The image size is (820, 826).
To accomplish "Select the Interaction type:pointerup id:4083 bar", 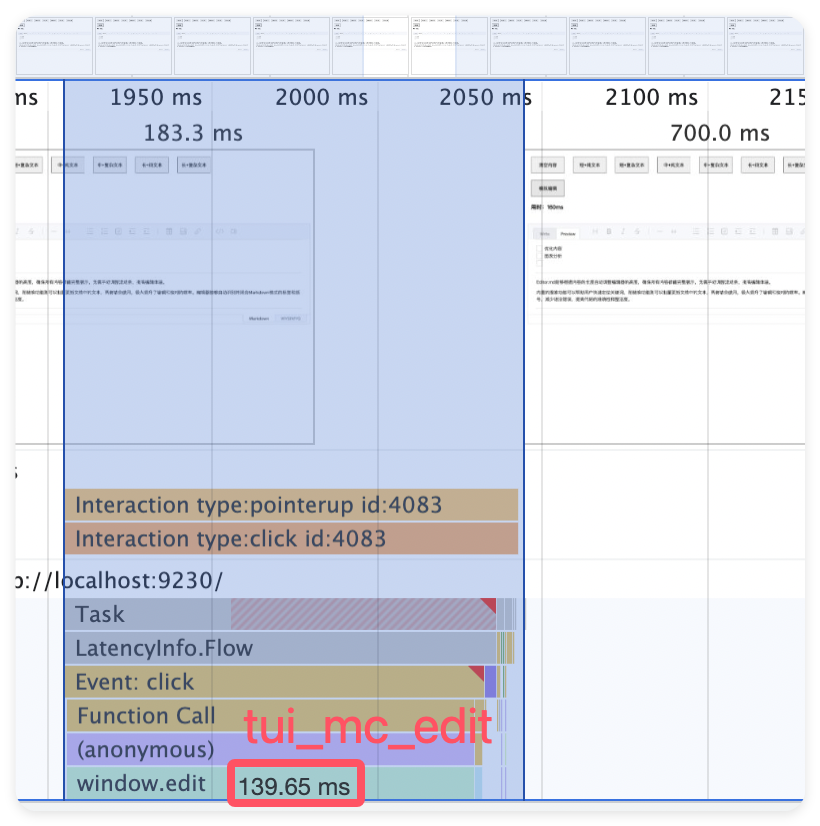I will 291,505.
